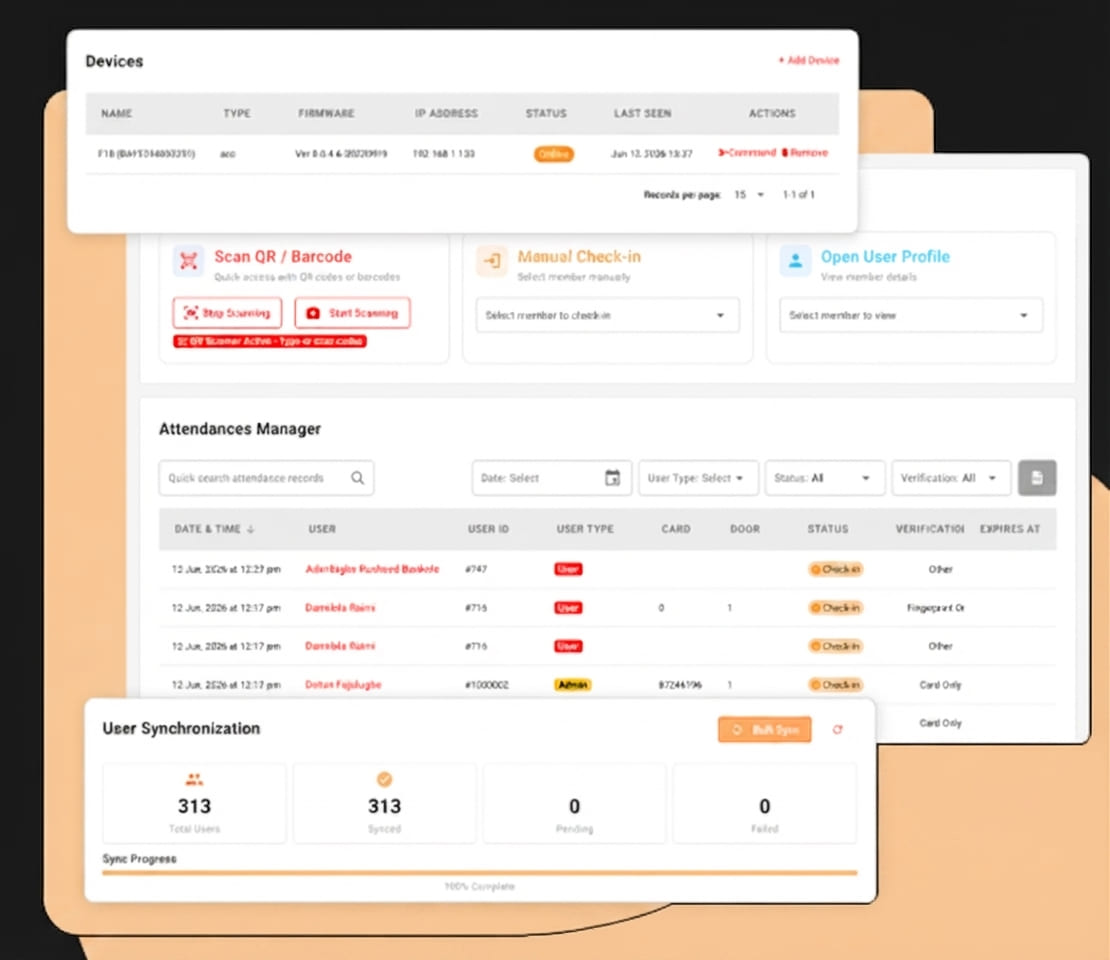Image resolution: width=1110 pixels, height=960 pixels.
Task: Click the USER column header
Action: click(x=322, y=529)
